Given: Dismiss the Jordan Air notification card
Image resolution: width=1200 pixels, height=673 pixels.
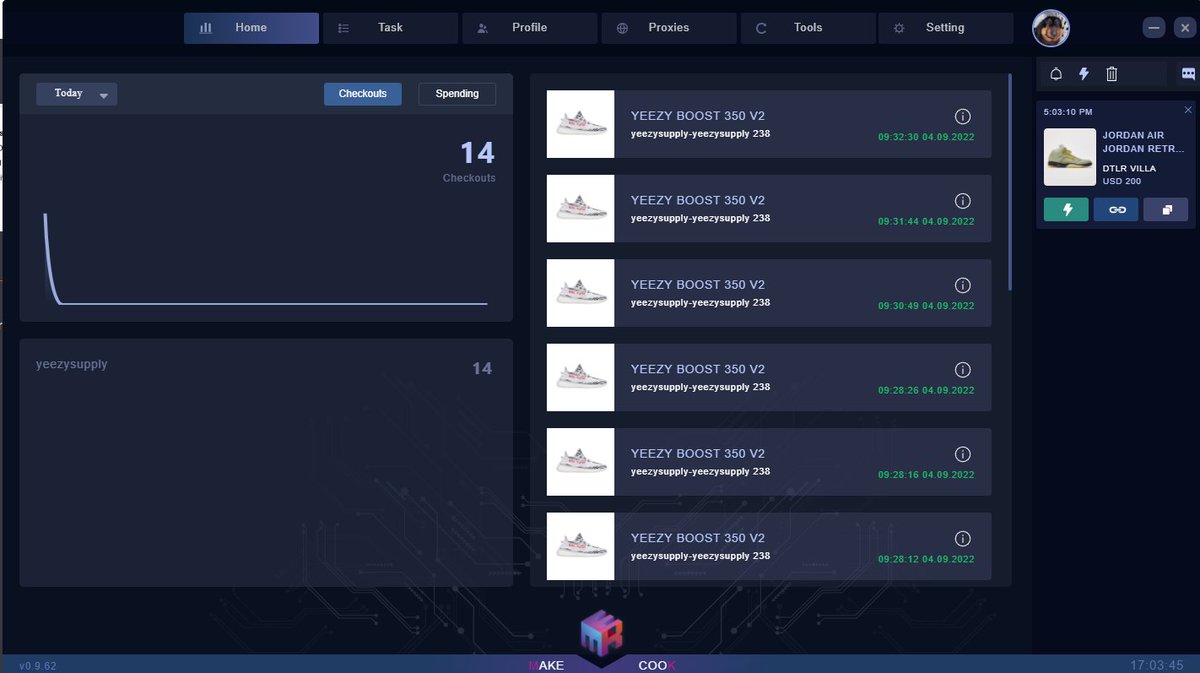Looking at the screenshot, I should 1188,110.
